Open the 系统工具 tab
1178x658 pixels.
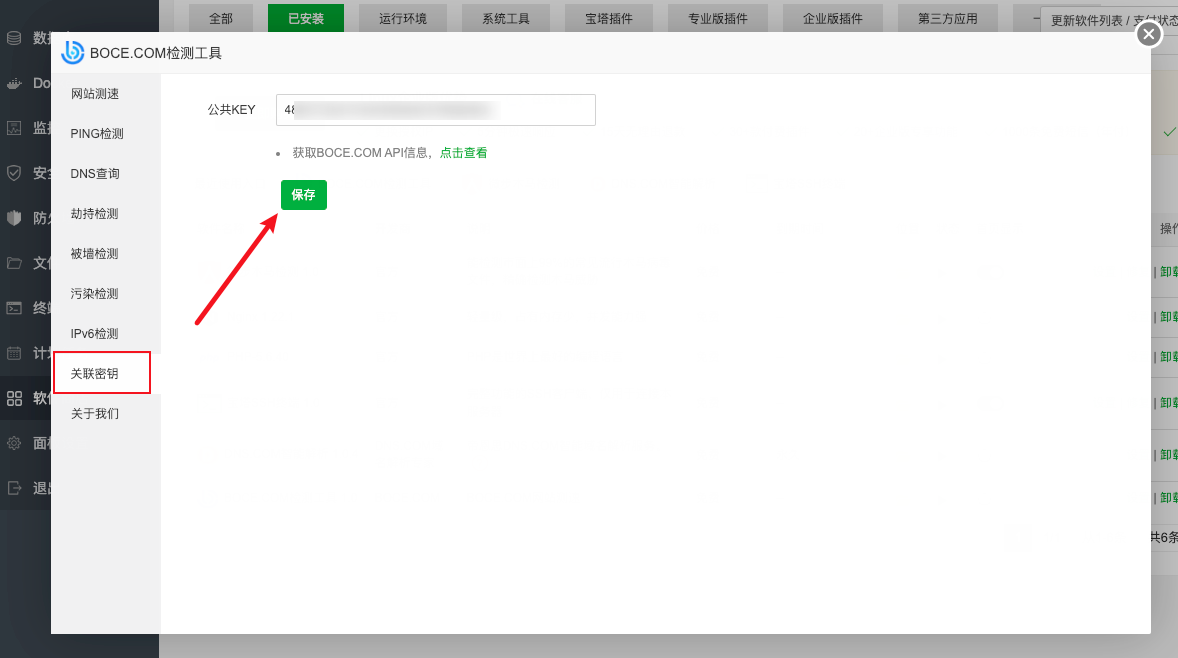pos(506,18)
